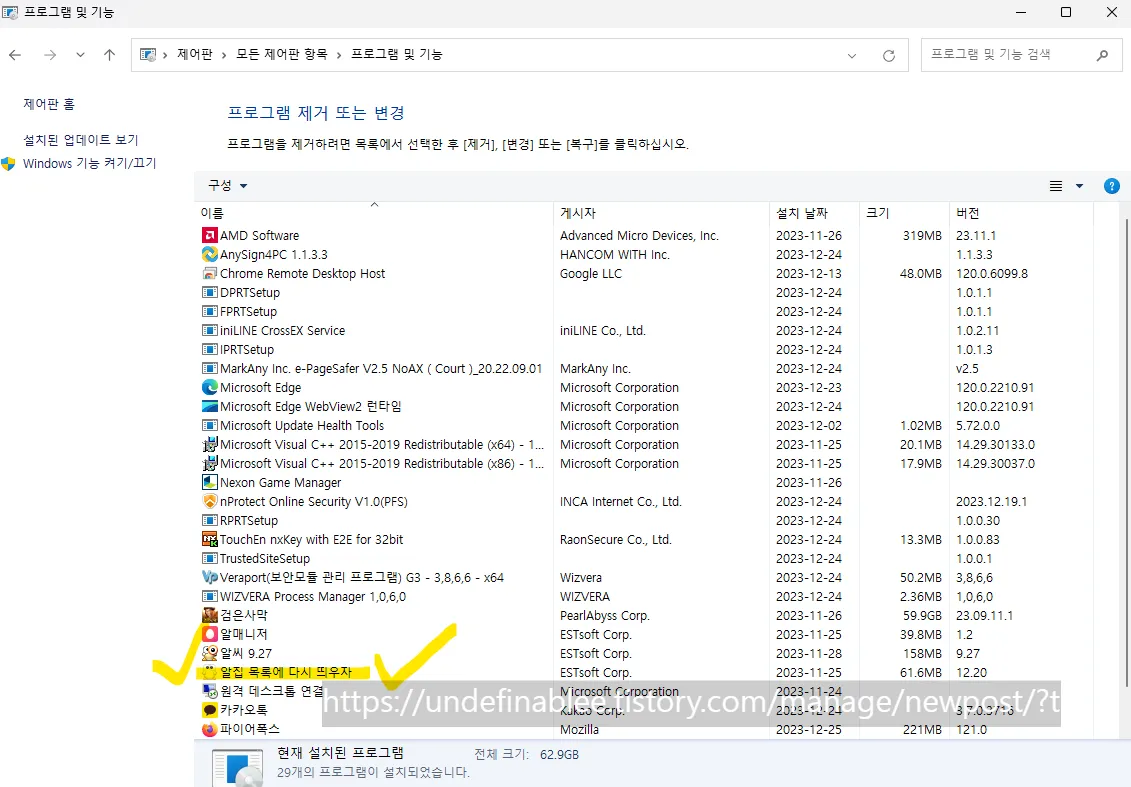Click the Microsoft Edge icon

(209, 387)
